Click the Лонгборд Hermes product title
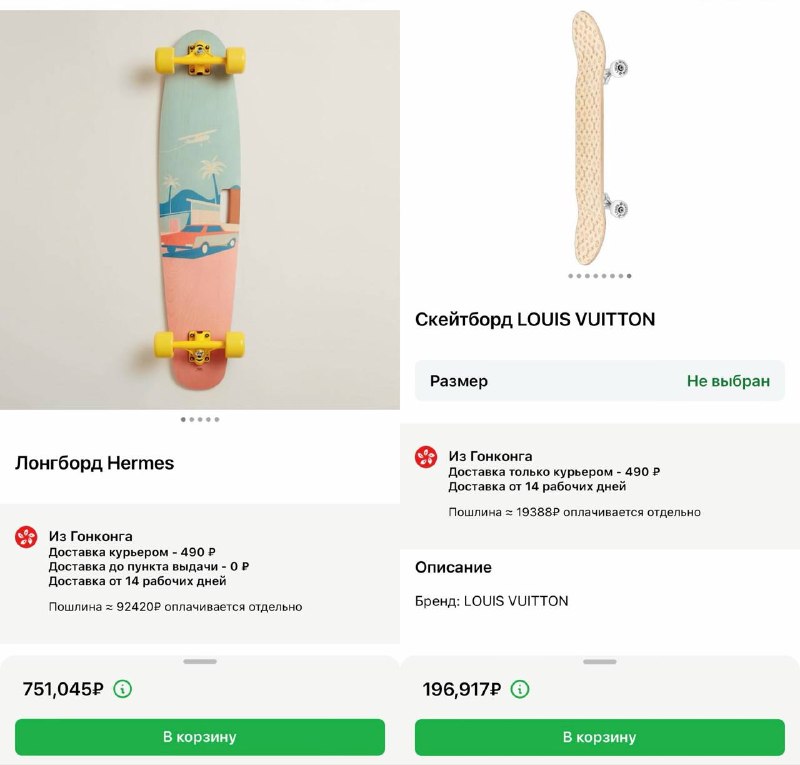The height and width of the screenshot is (765, 800). pyautogui.click(x=94, y=463)
